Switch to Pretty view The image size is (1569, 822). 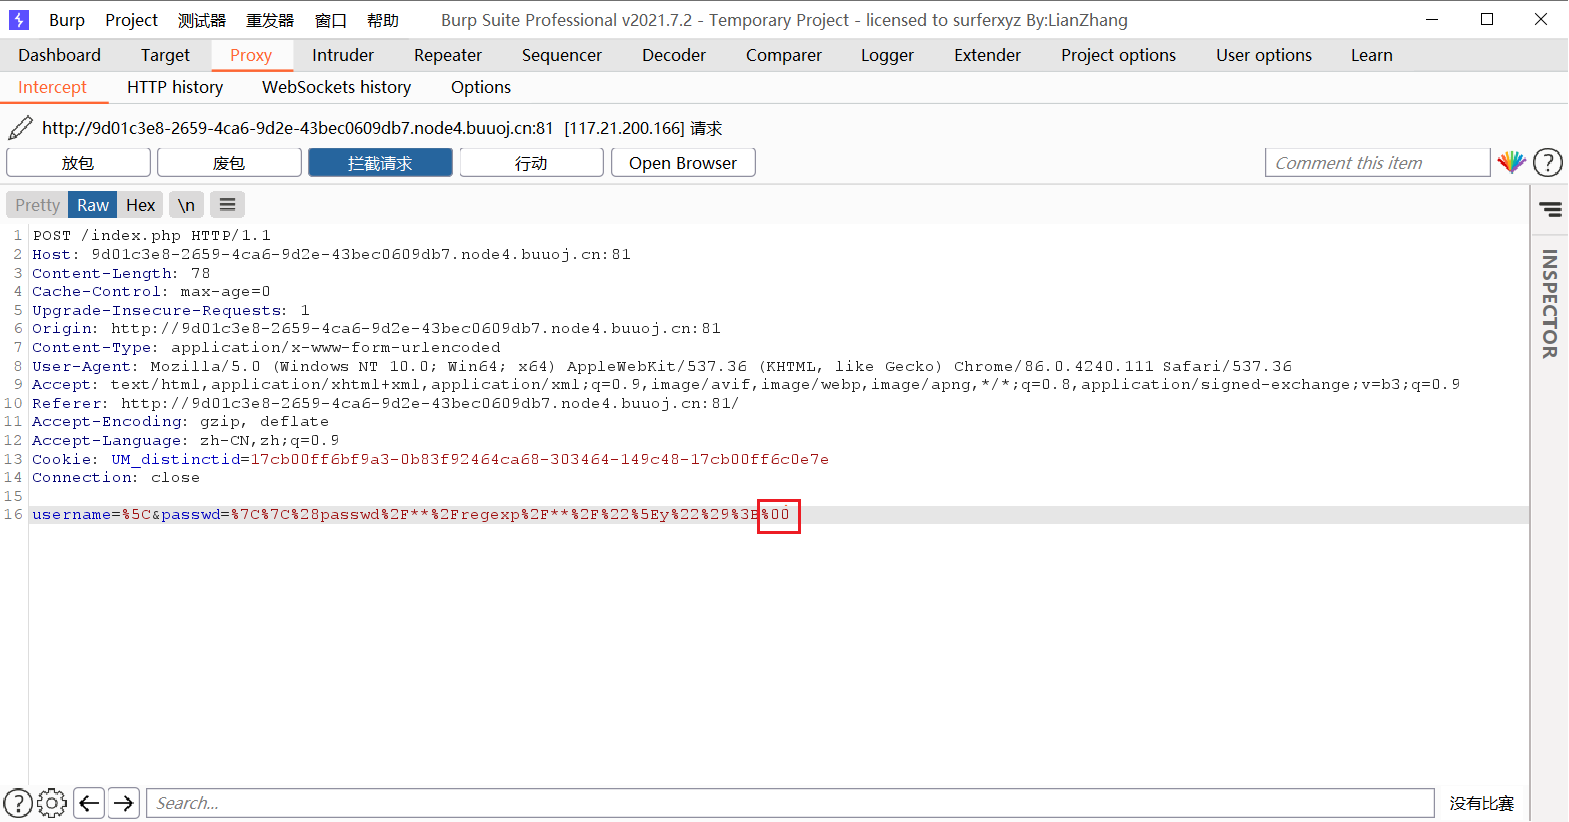pyautogui.click(x=37, y=205)
